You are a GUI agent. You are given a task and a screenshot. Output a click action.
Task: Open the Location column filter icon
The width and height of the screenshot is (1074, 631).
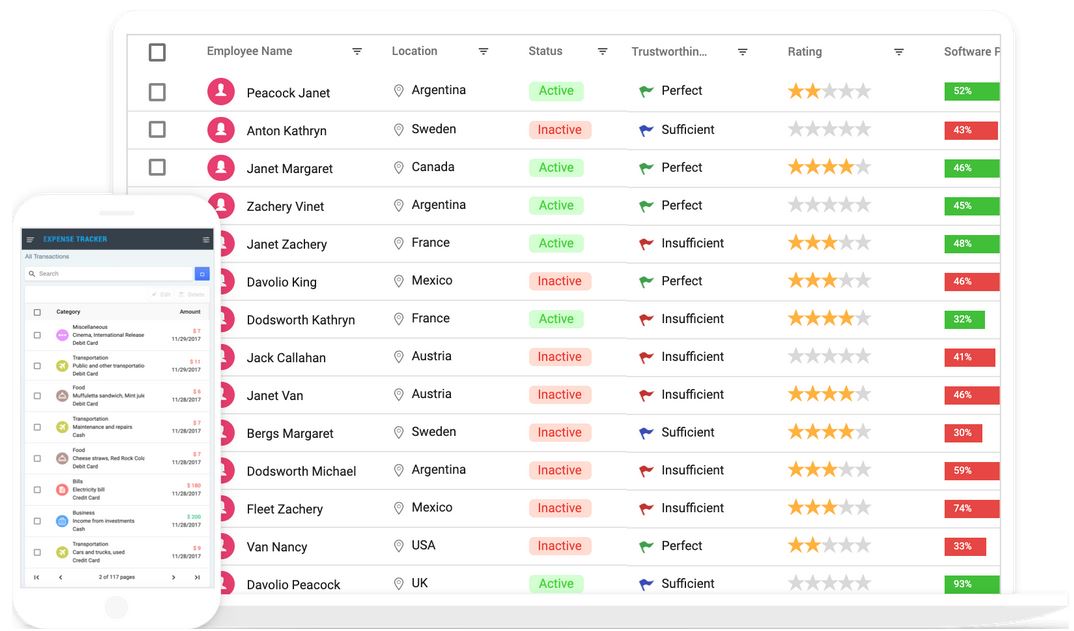pyautogui.click(x=483, y=51)
